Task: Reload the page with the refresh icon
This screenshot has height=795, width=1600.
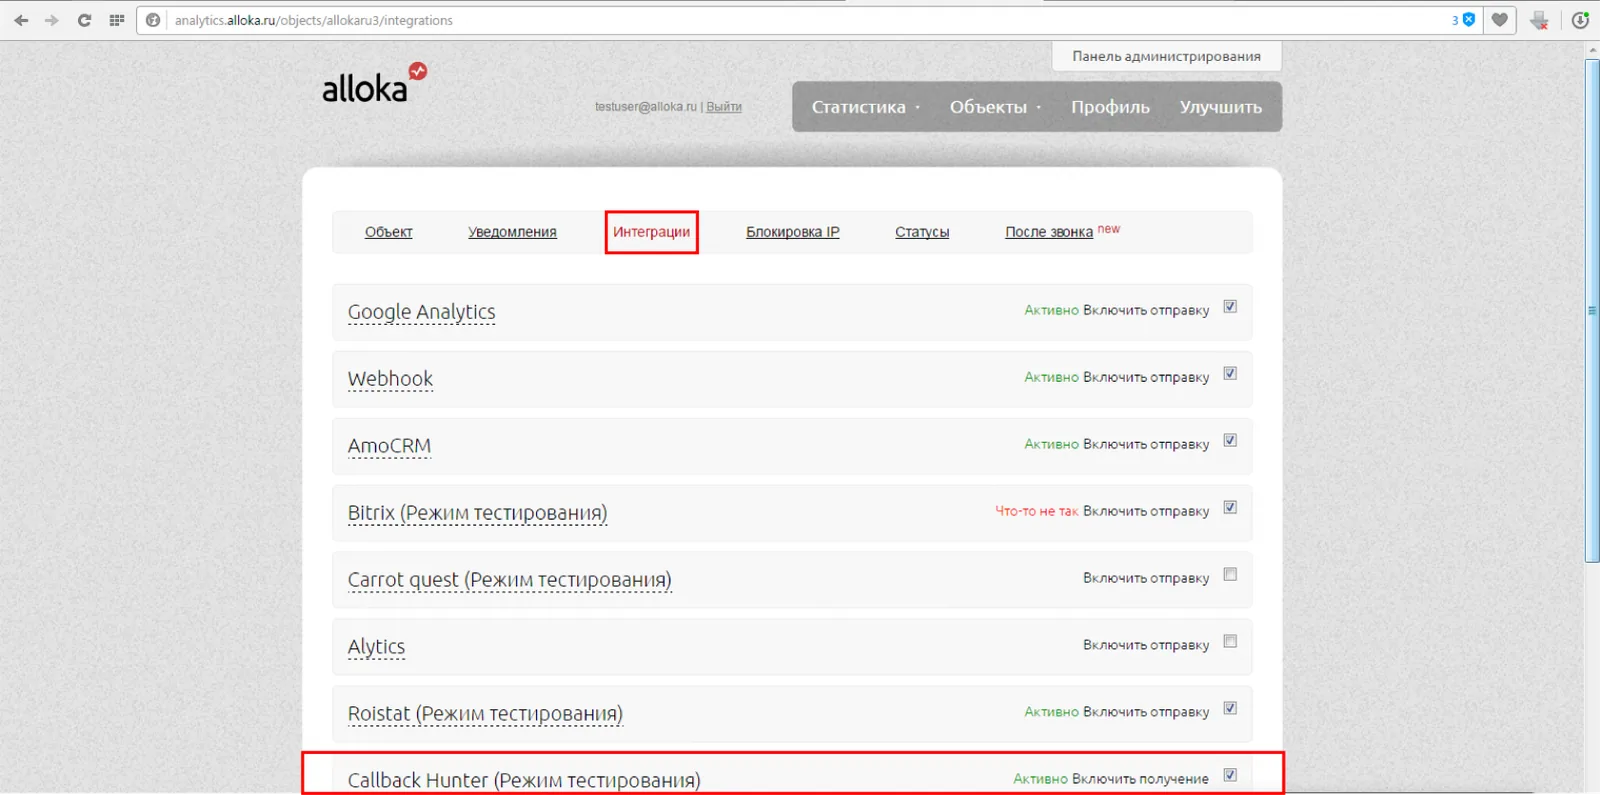Action: [84, 20]
